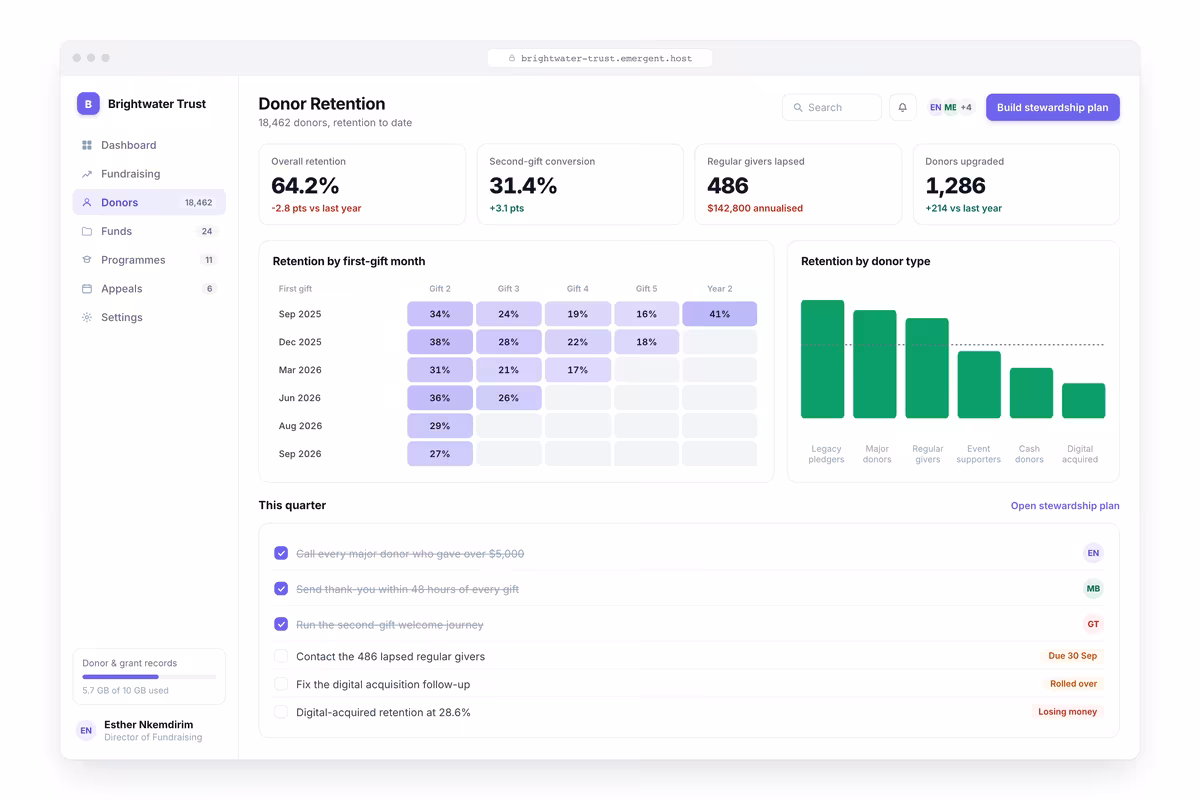Uncheck 'Call every major donor' task

click(281, 553)
